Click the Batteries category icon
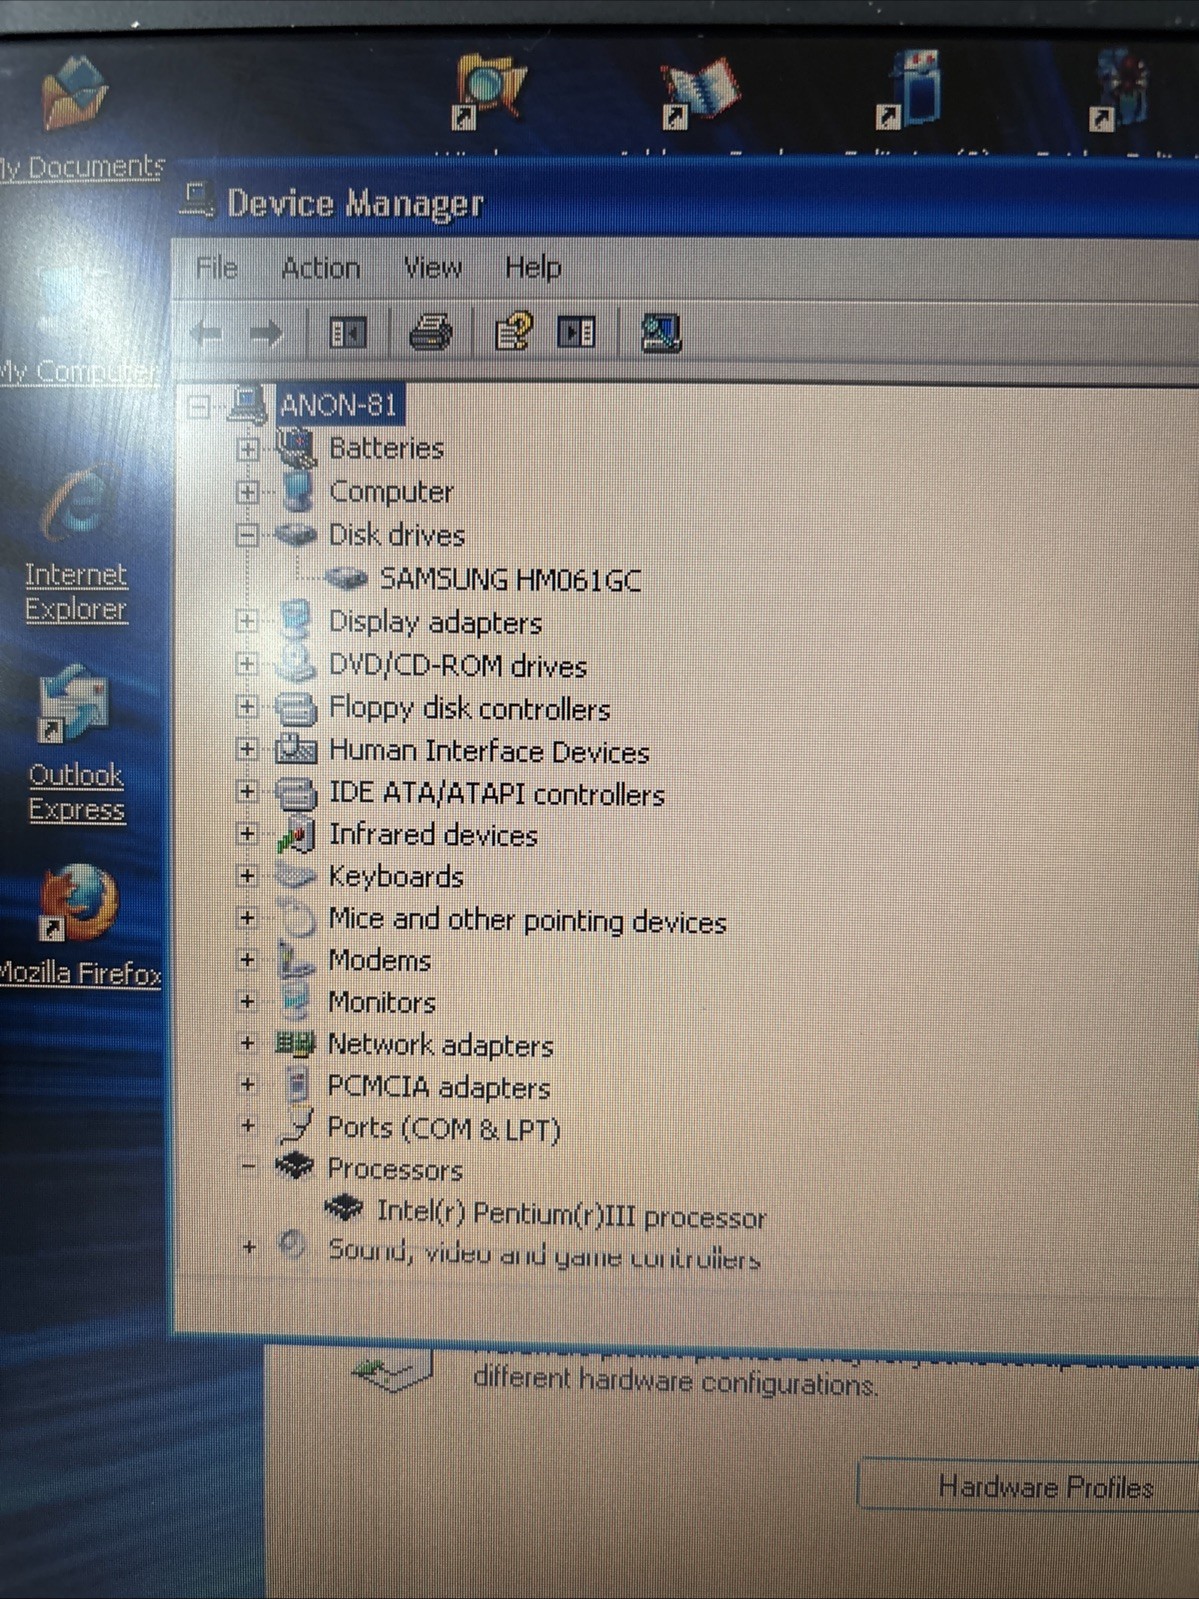This screenshot has height=1599, width=1199. click(296, 448)
